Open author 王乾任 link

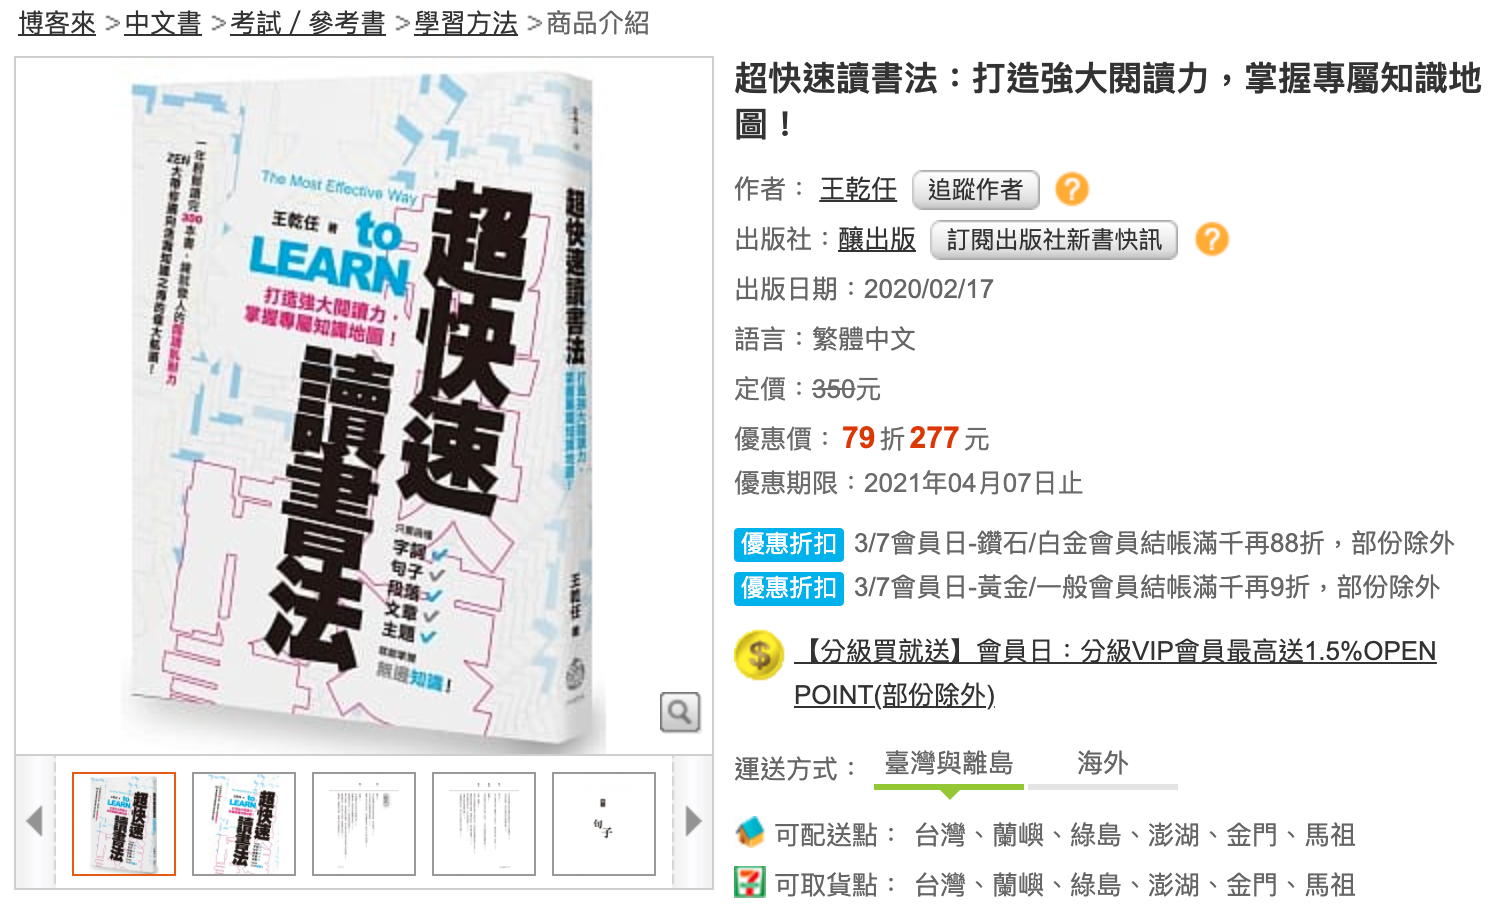(x=858, y=189)
